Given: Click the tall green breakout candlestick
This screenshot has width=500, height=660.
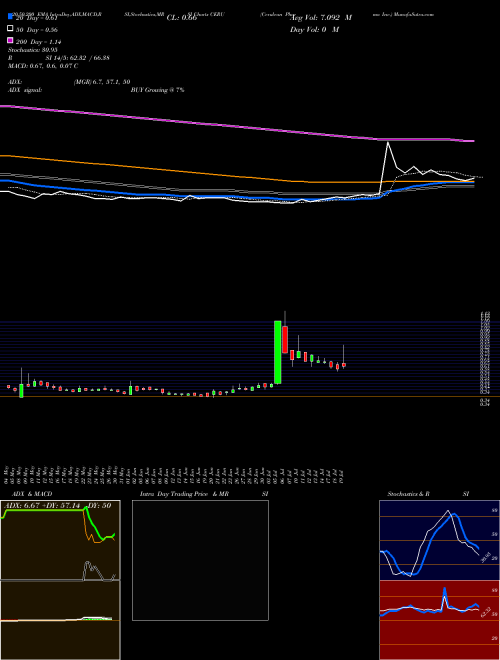Looking at the screenshot, I should pyautogui.click(x=278, y=352).
